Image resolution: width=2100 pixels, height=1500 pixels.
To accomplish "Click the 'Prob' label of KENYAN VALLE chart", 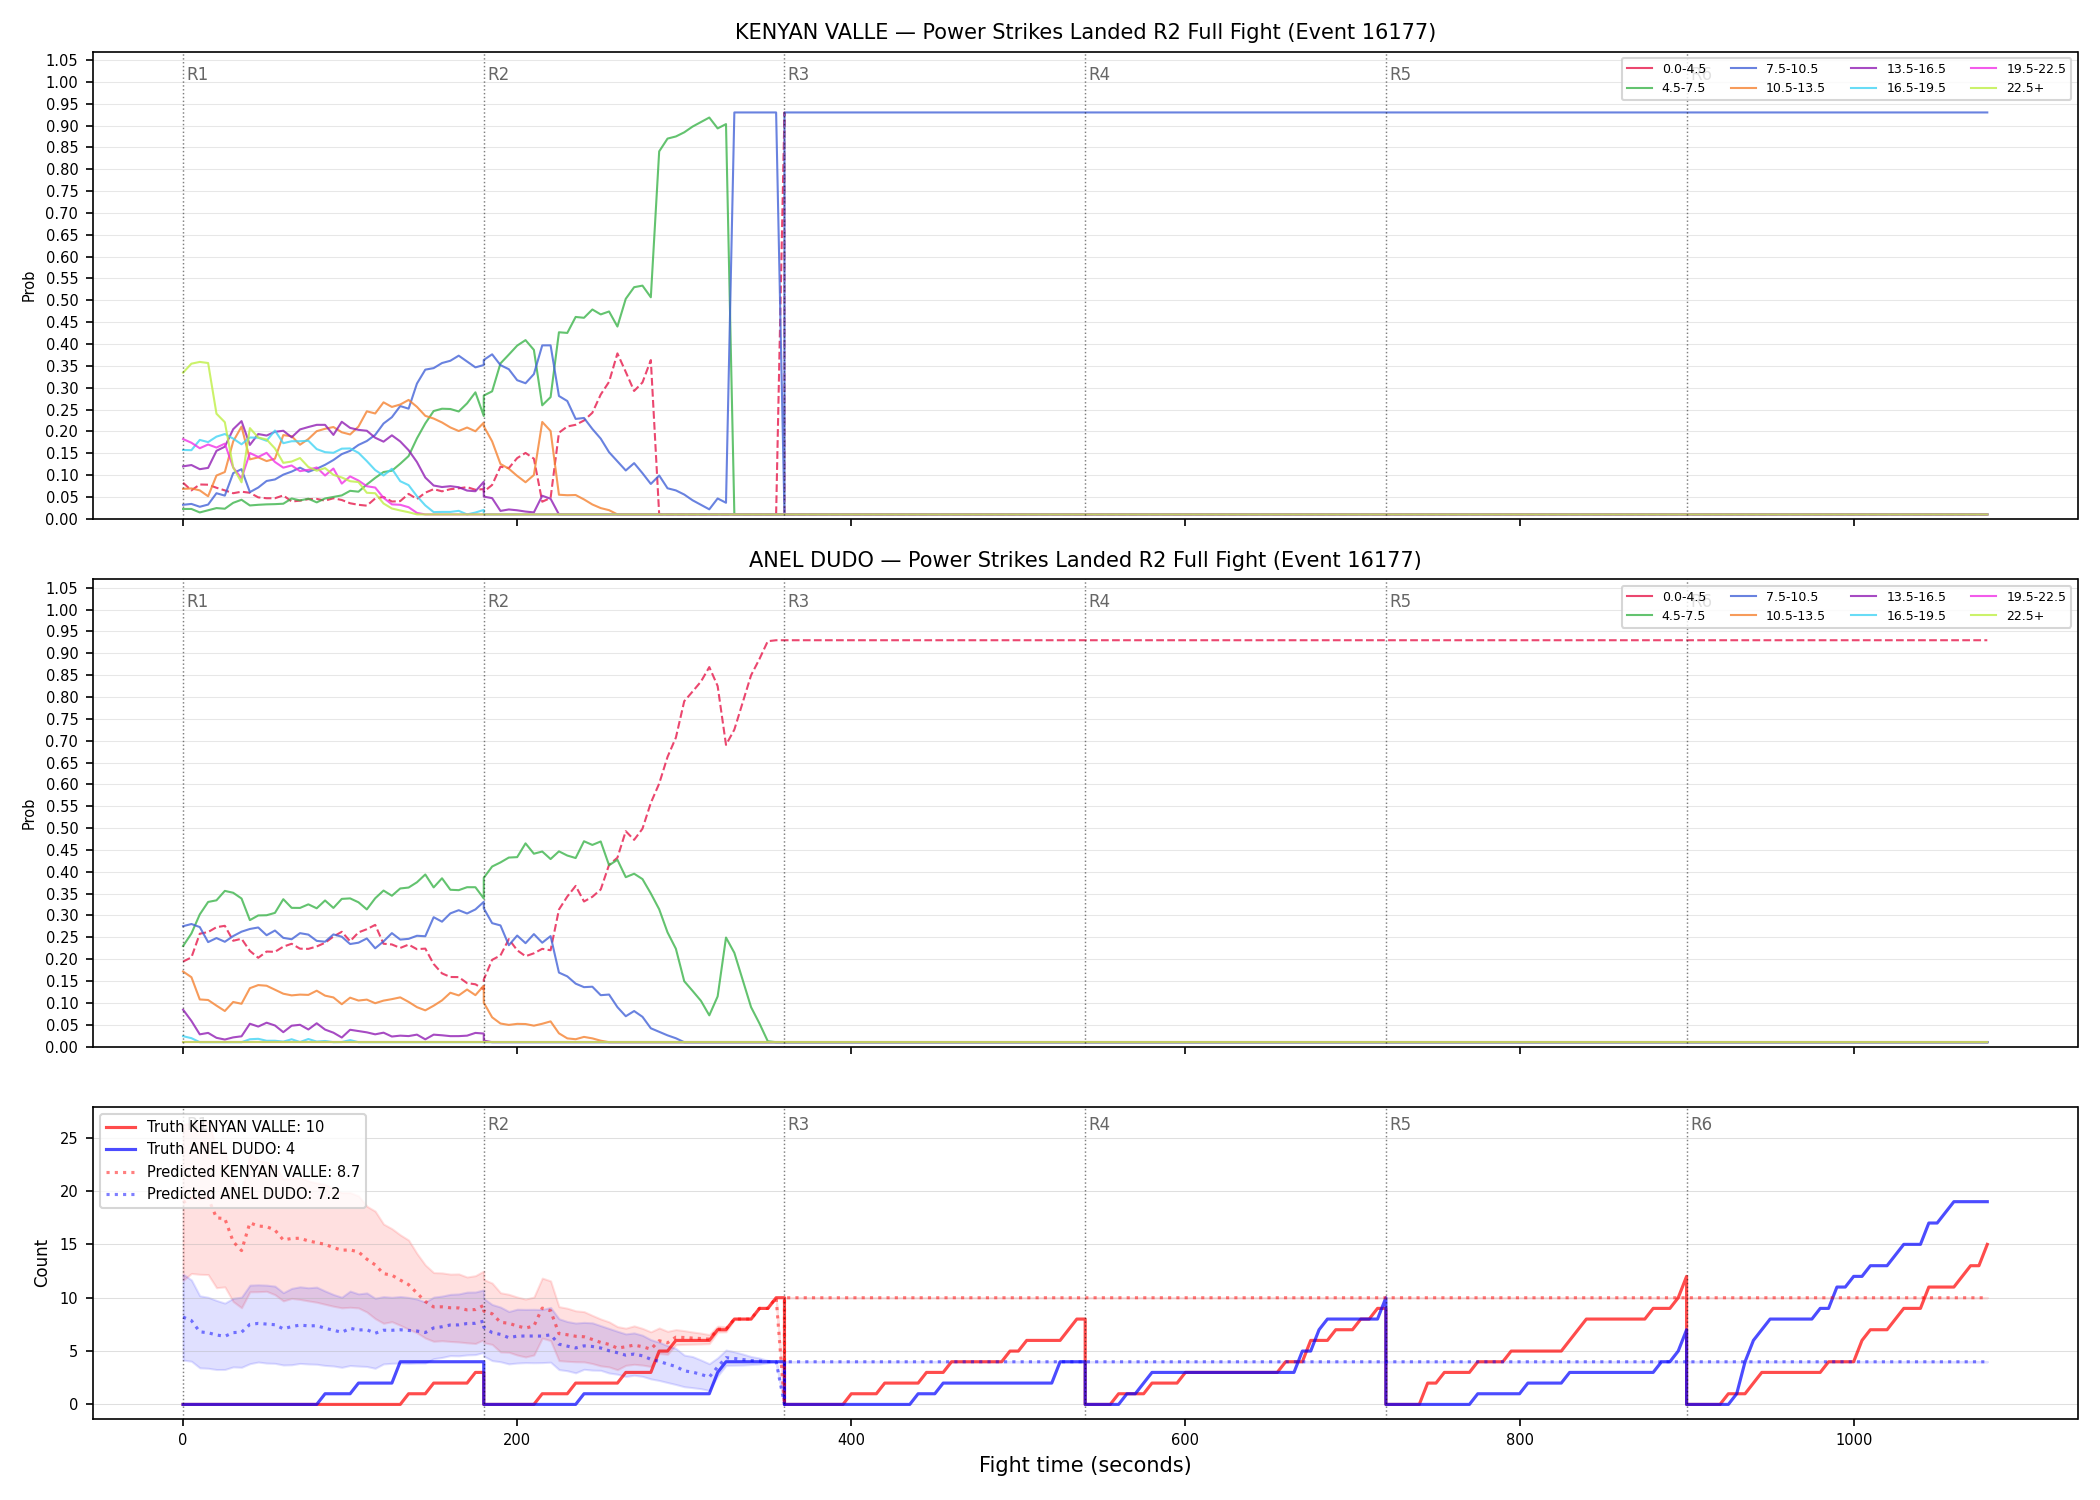I will tap(29, 287).
